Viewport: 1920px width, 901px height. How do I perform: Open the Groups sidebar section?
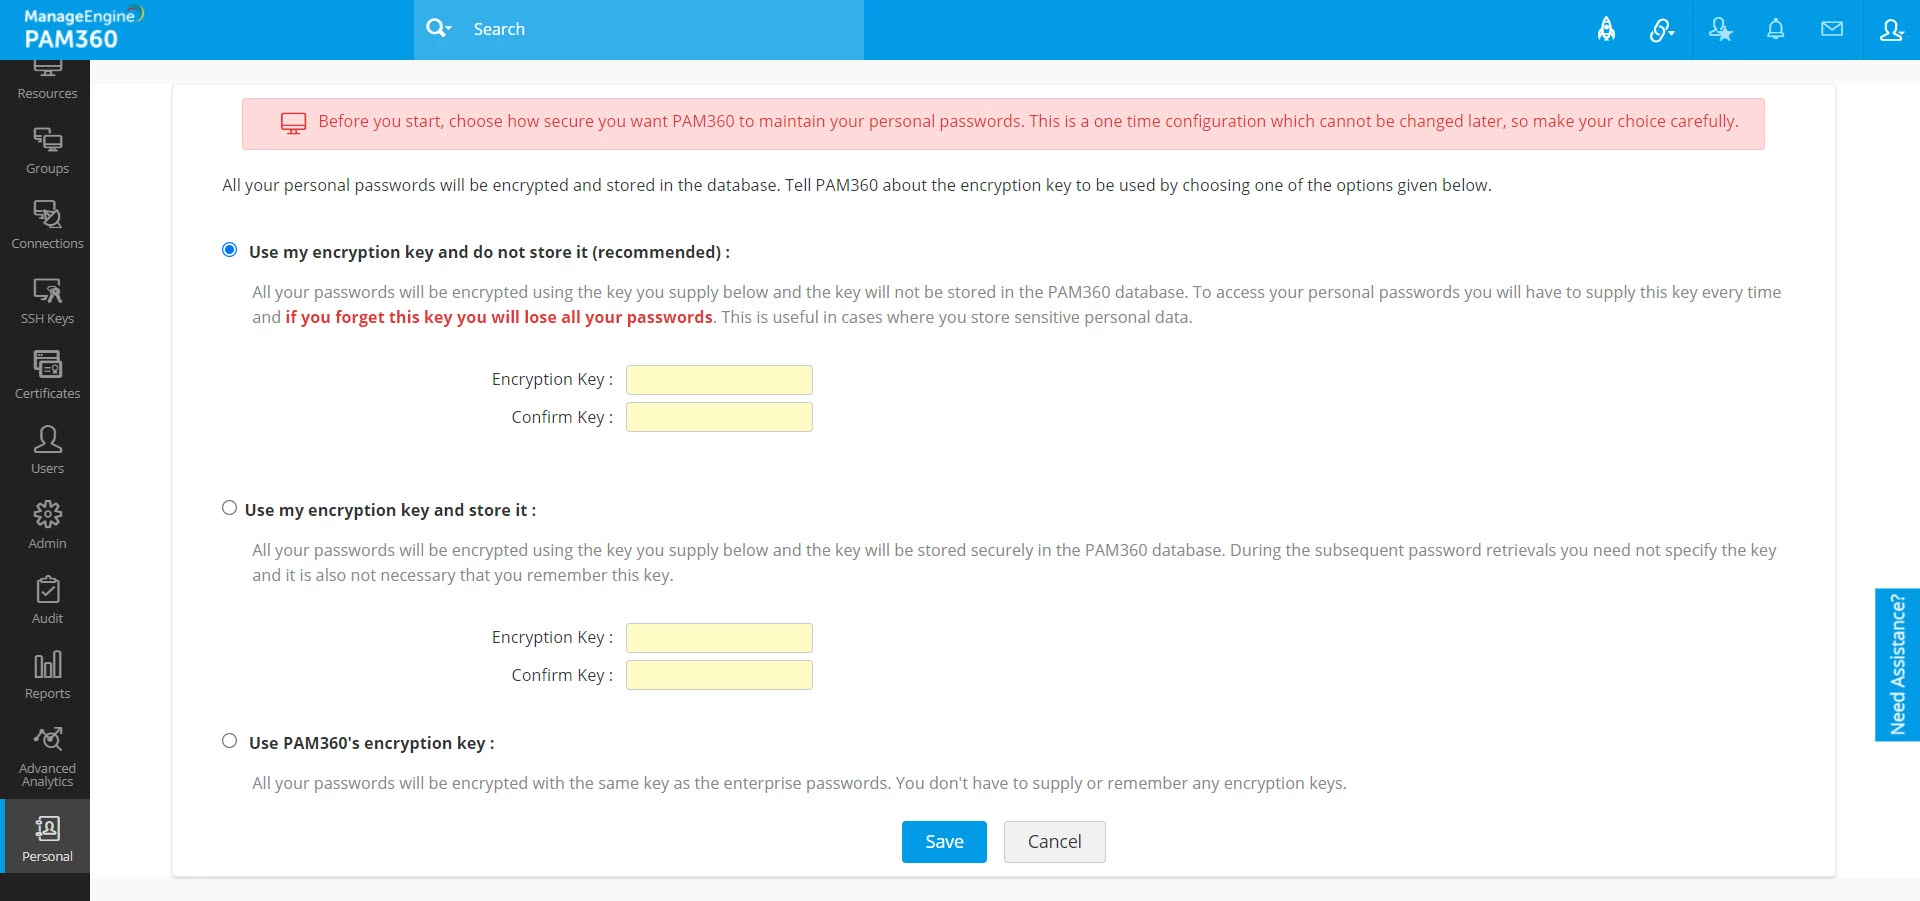click(47, 150)
